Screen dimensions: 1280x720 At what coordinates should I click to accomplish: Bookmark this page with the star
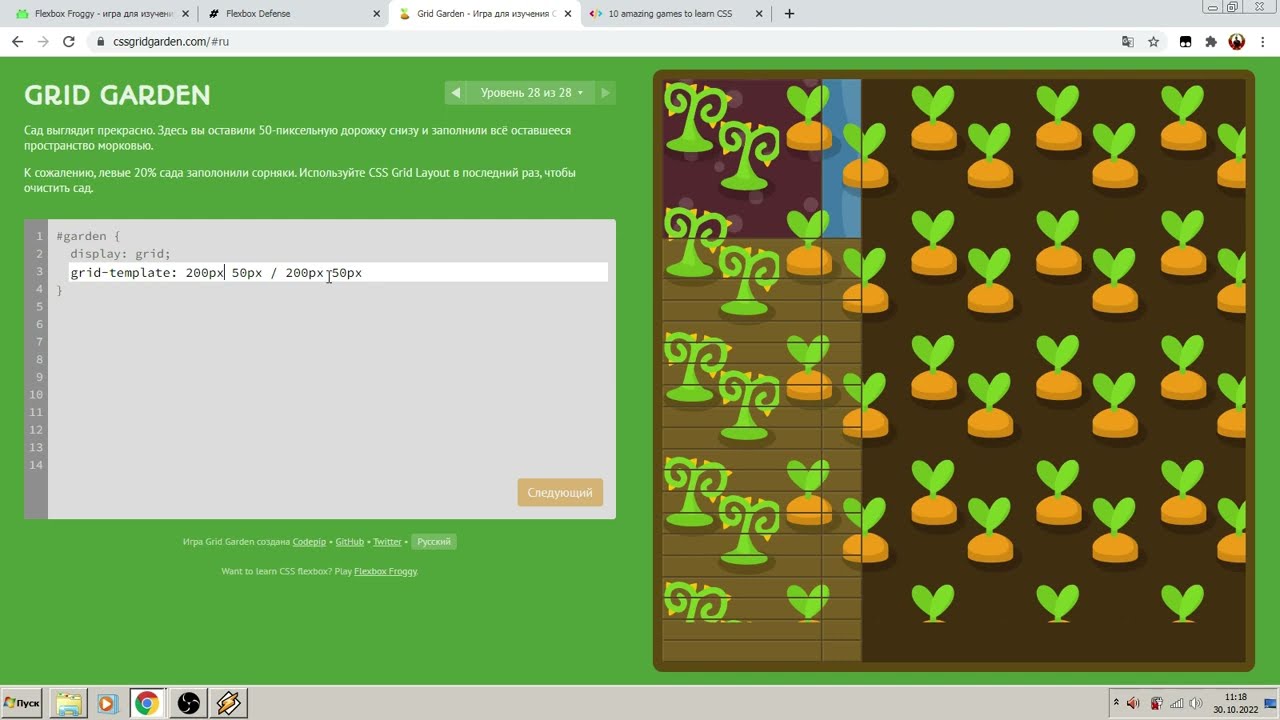(1154, 42)
